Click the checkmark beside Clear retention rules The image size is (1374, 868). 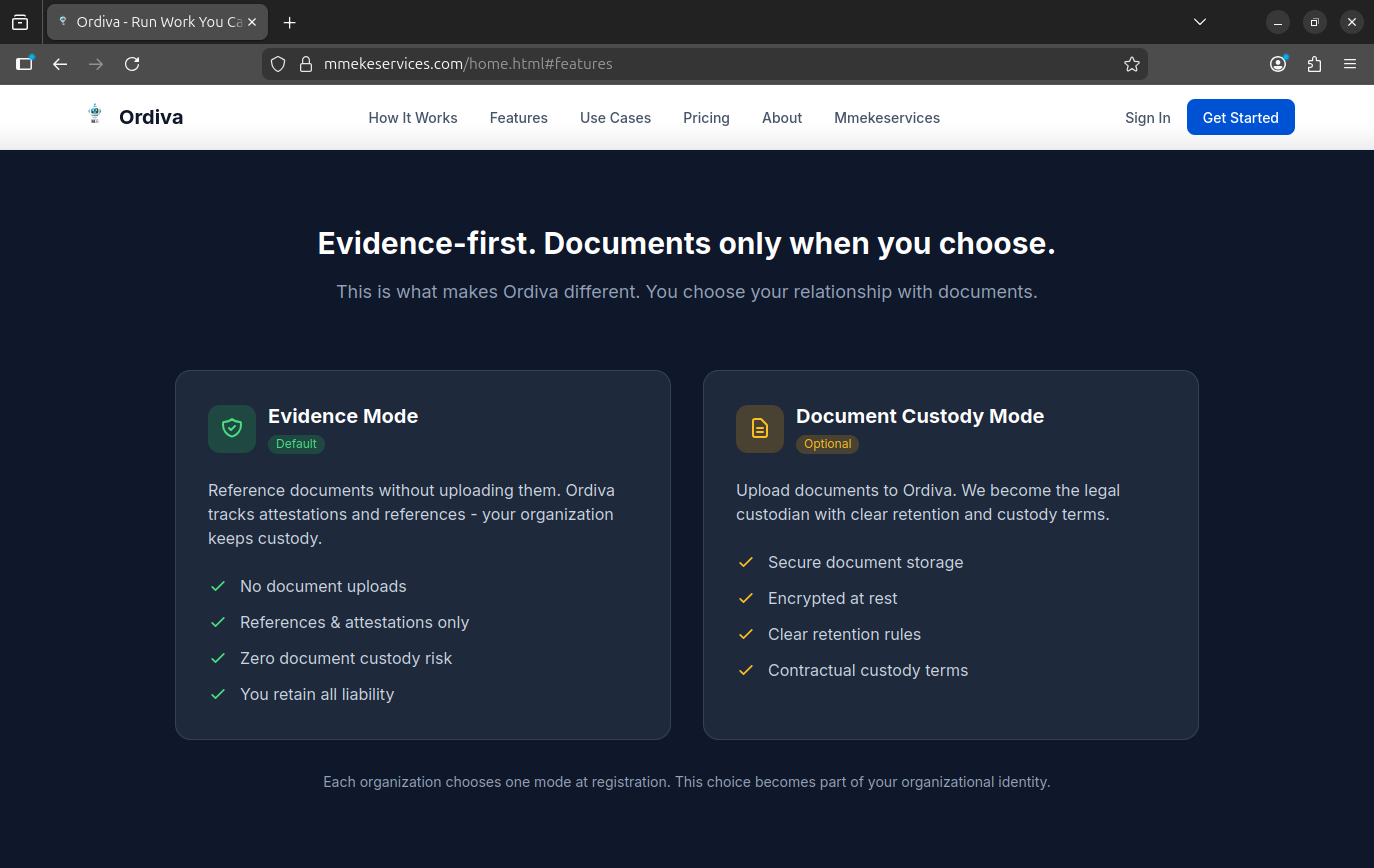(746, 634)
